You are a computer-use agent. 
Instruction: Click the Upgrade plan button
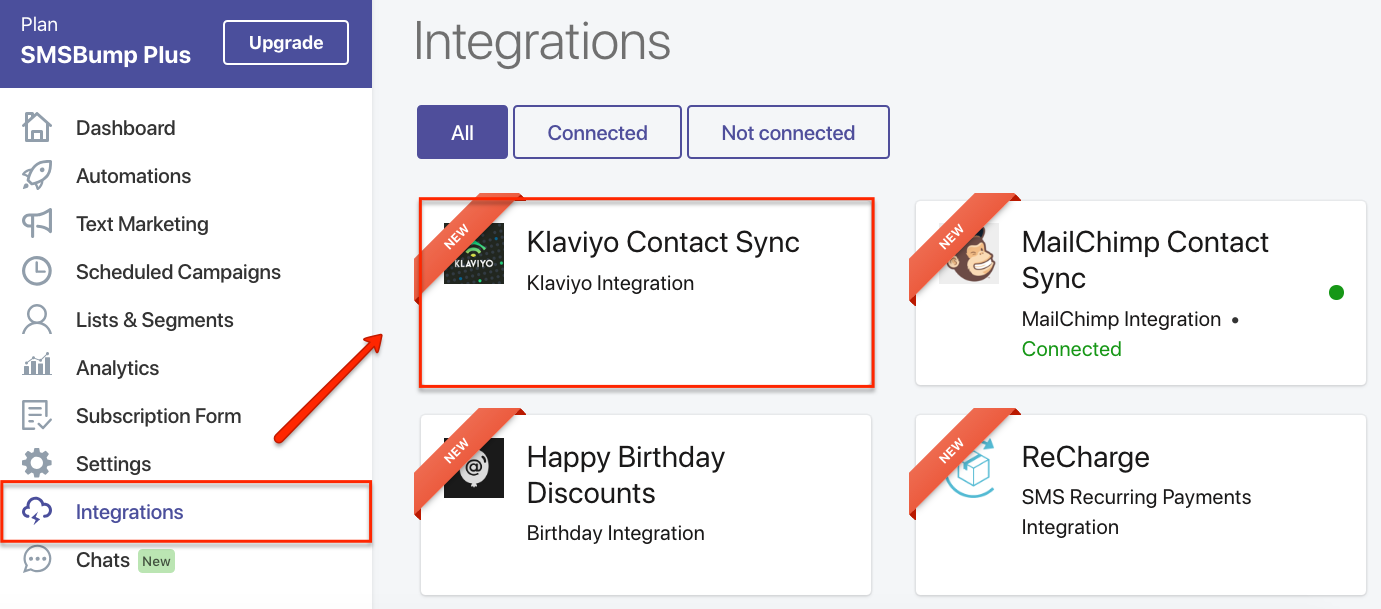click(286, 43)
